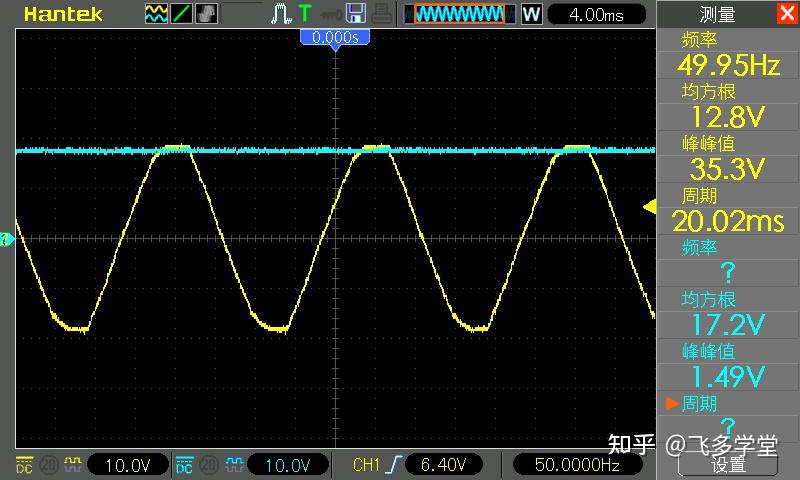The image size is (800, 480).
Task: Click the Hantek logo
Action: click(x=63, y=14)
